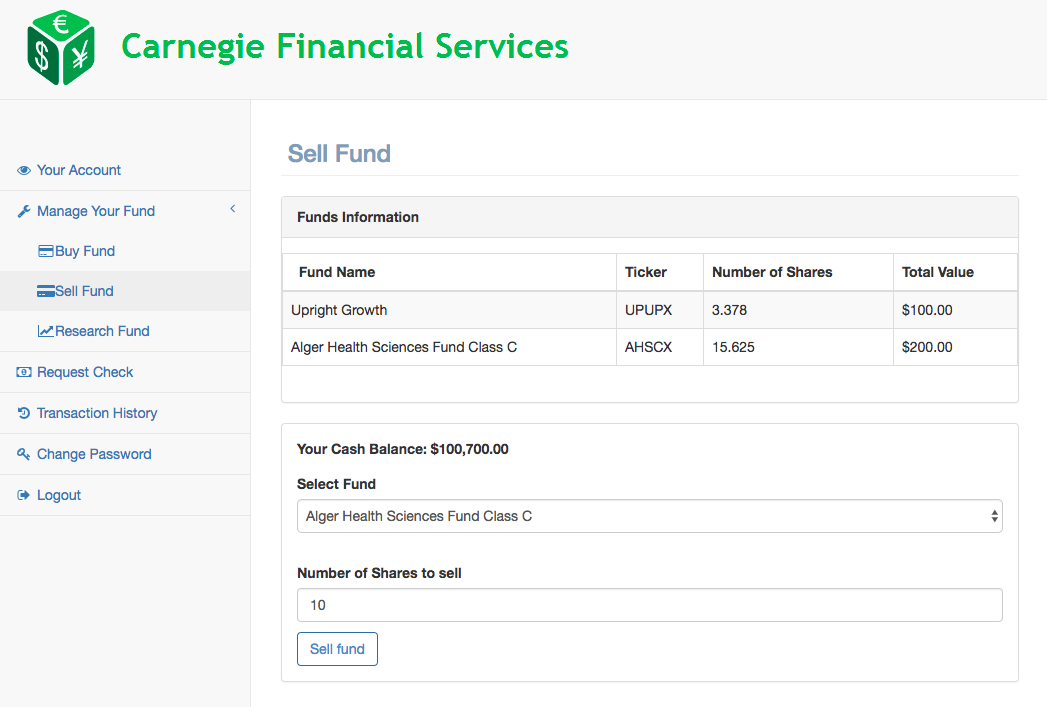1047x707 pixels.
Task: Click the 15.625 shares value
Action: click(x=733, y=347)
